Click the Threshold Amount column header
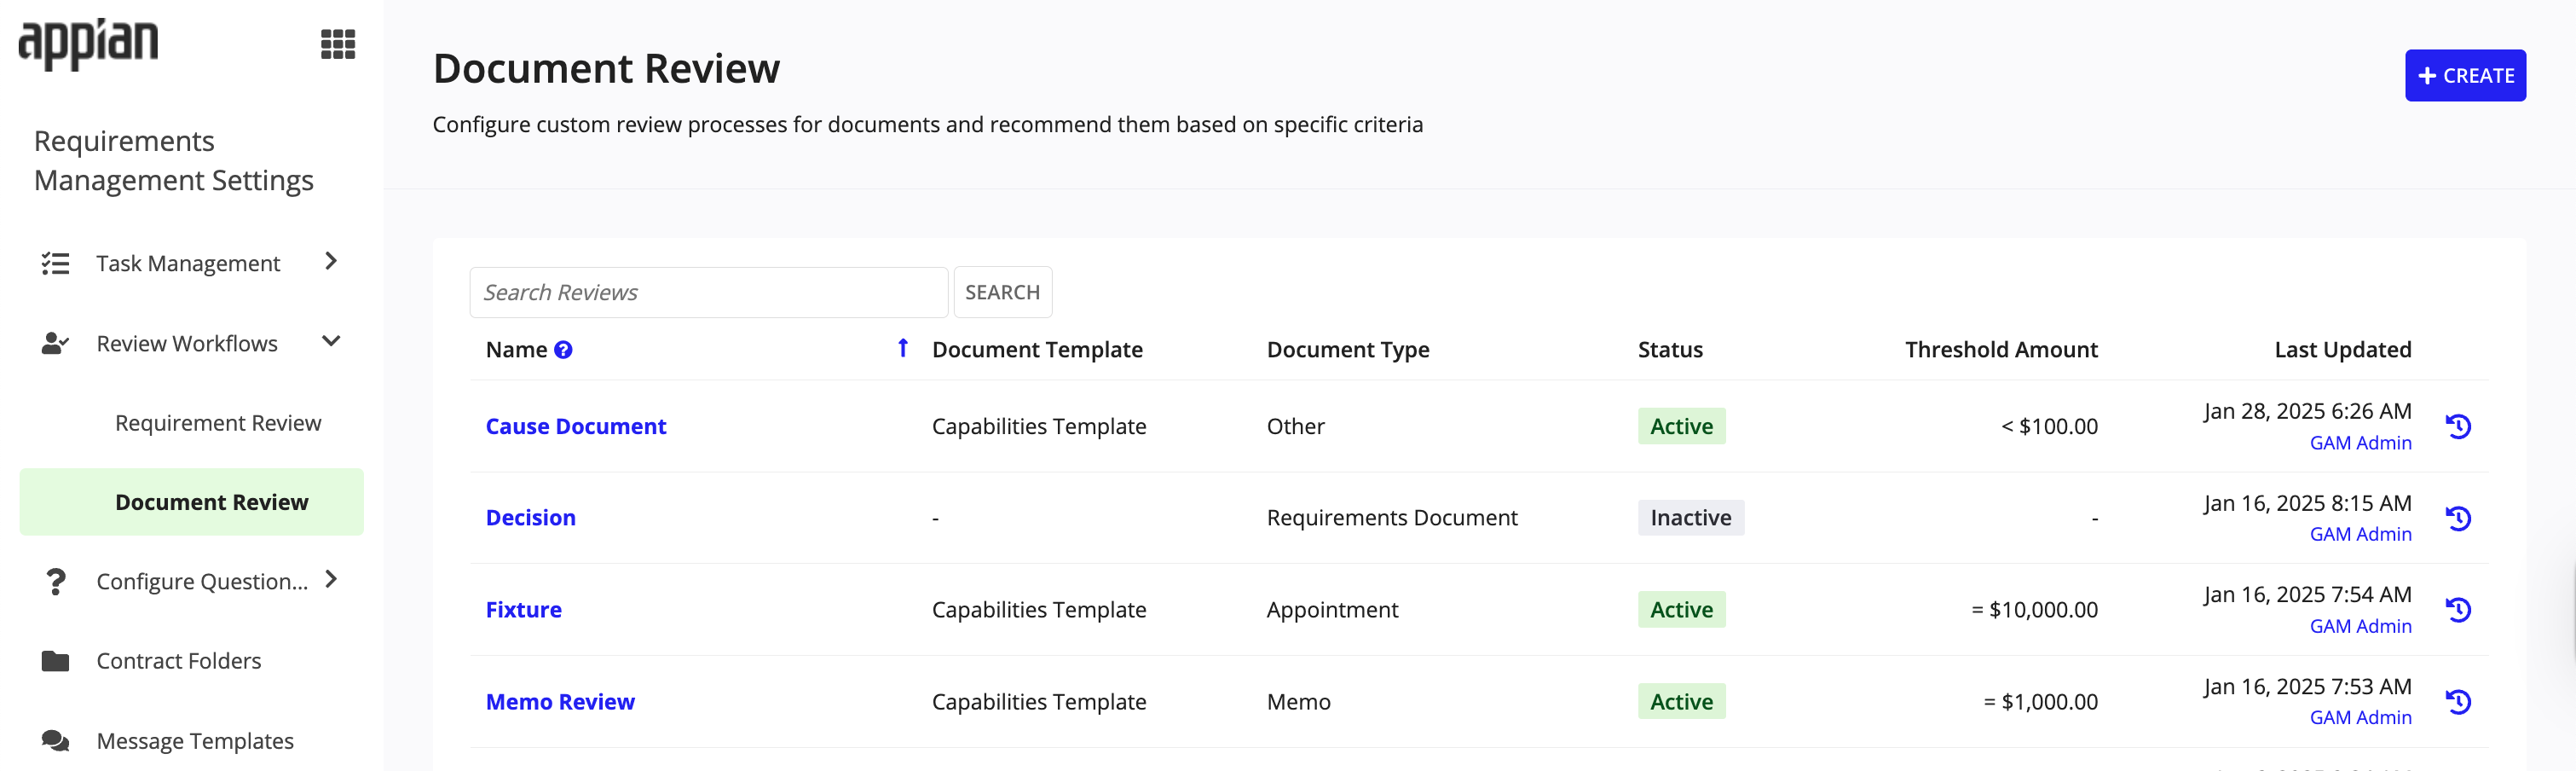2576x771 pixels. 2001,350
